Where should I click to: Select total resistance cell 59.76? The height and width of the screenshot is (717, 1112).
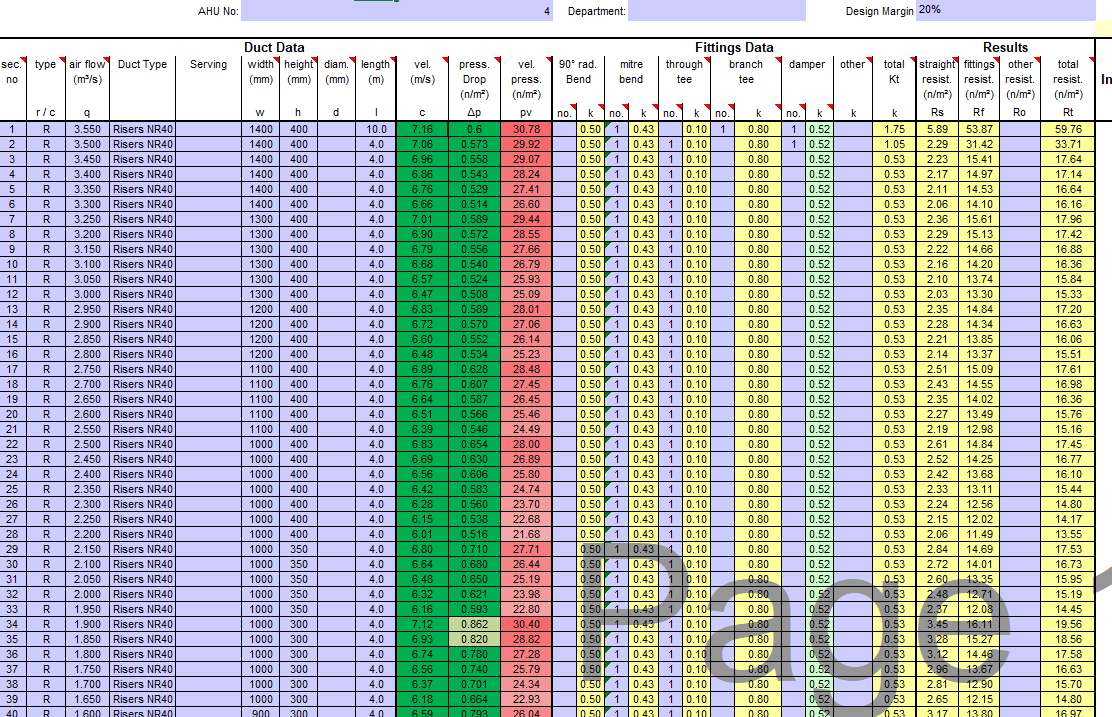click(x=1068, y=129)
